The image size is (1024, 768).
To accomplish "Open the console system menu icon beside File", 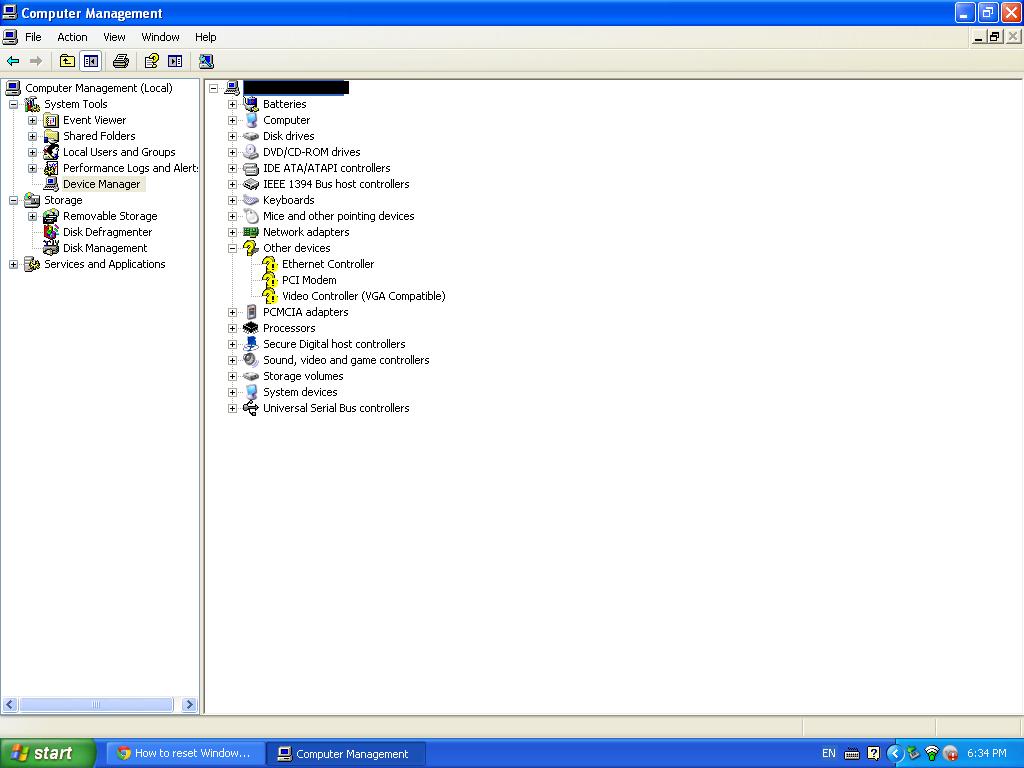I will tap(10, 37).
